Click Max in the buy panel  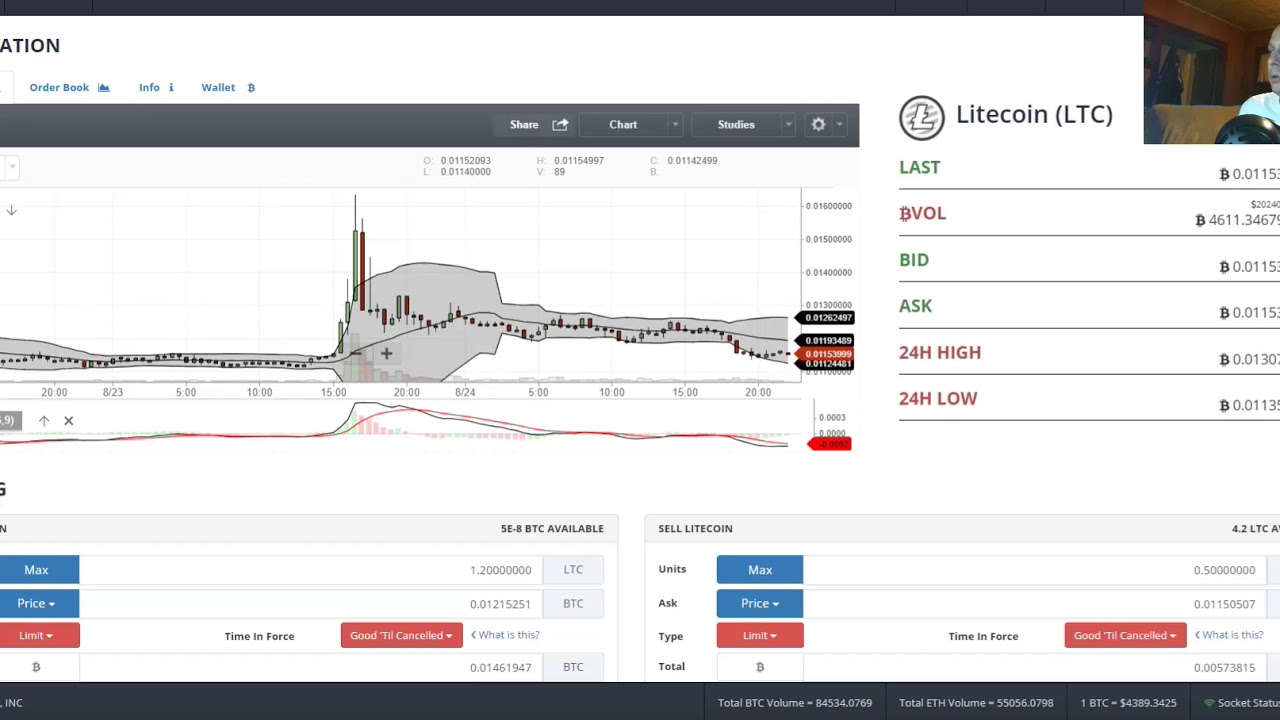[37, 570]
